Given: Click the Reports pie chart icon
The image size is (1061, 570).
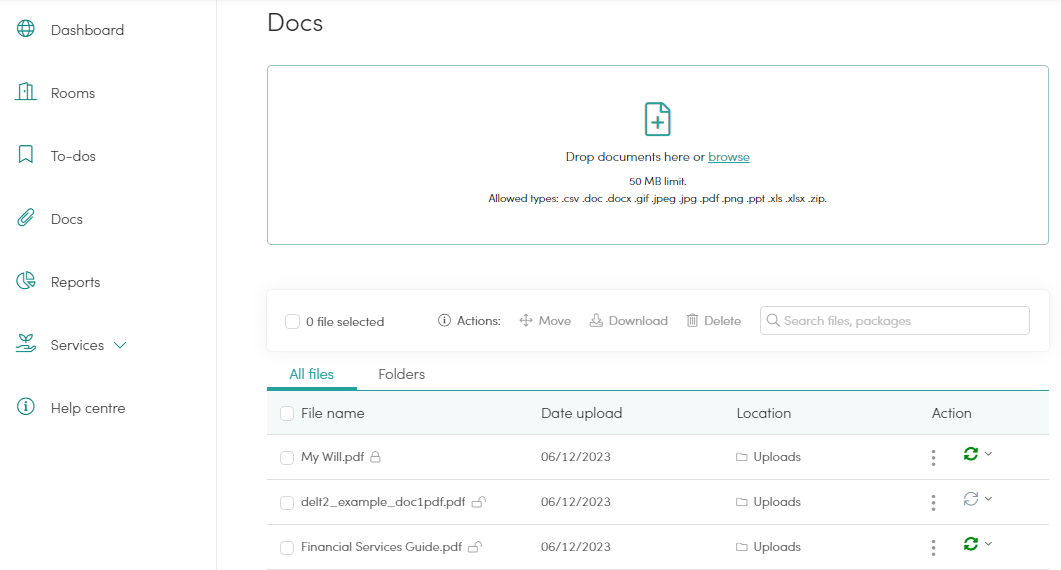Looking at the screenshot, I should click(x=26, y=281).
